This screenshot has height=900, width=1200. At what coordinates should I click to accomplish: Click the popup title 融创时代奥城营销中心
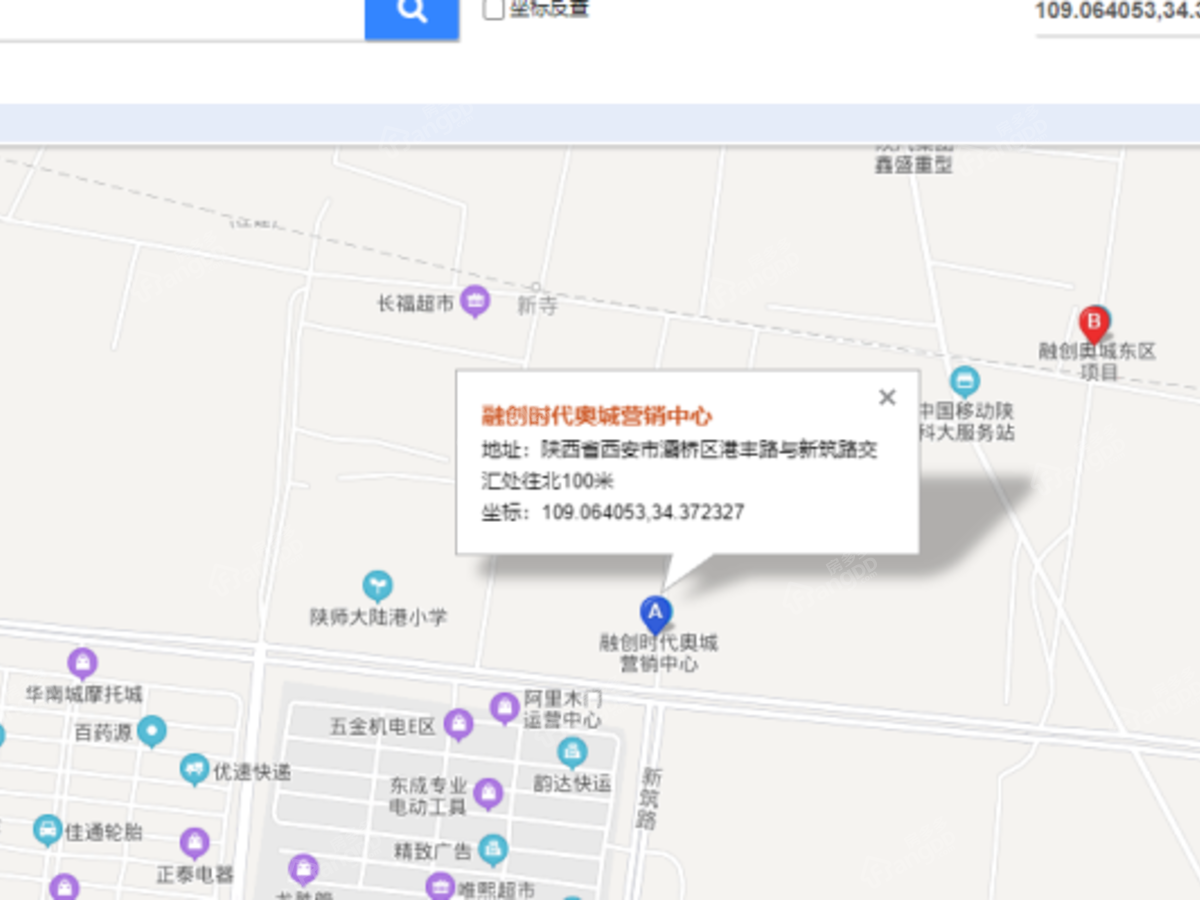click(x=597, y=416)
